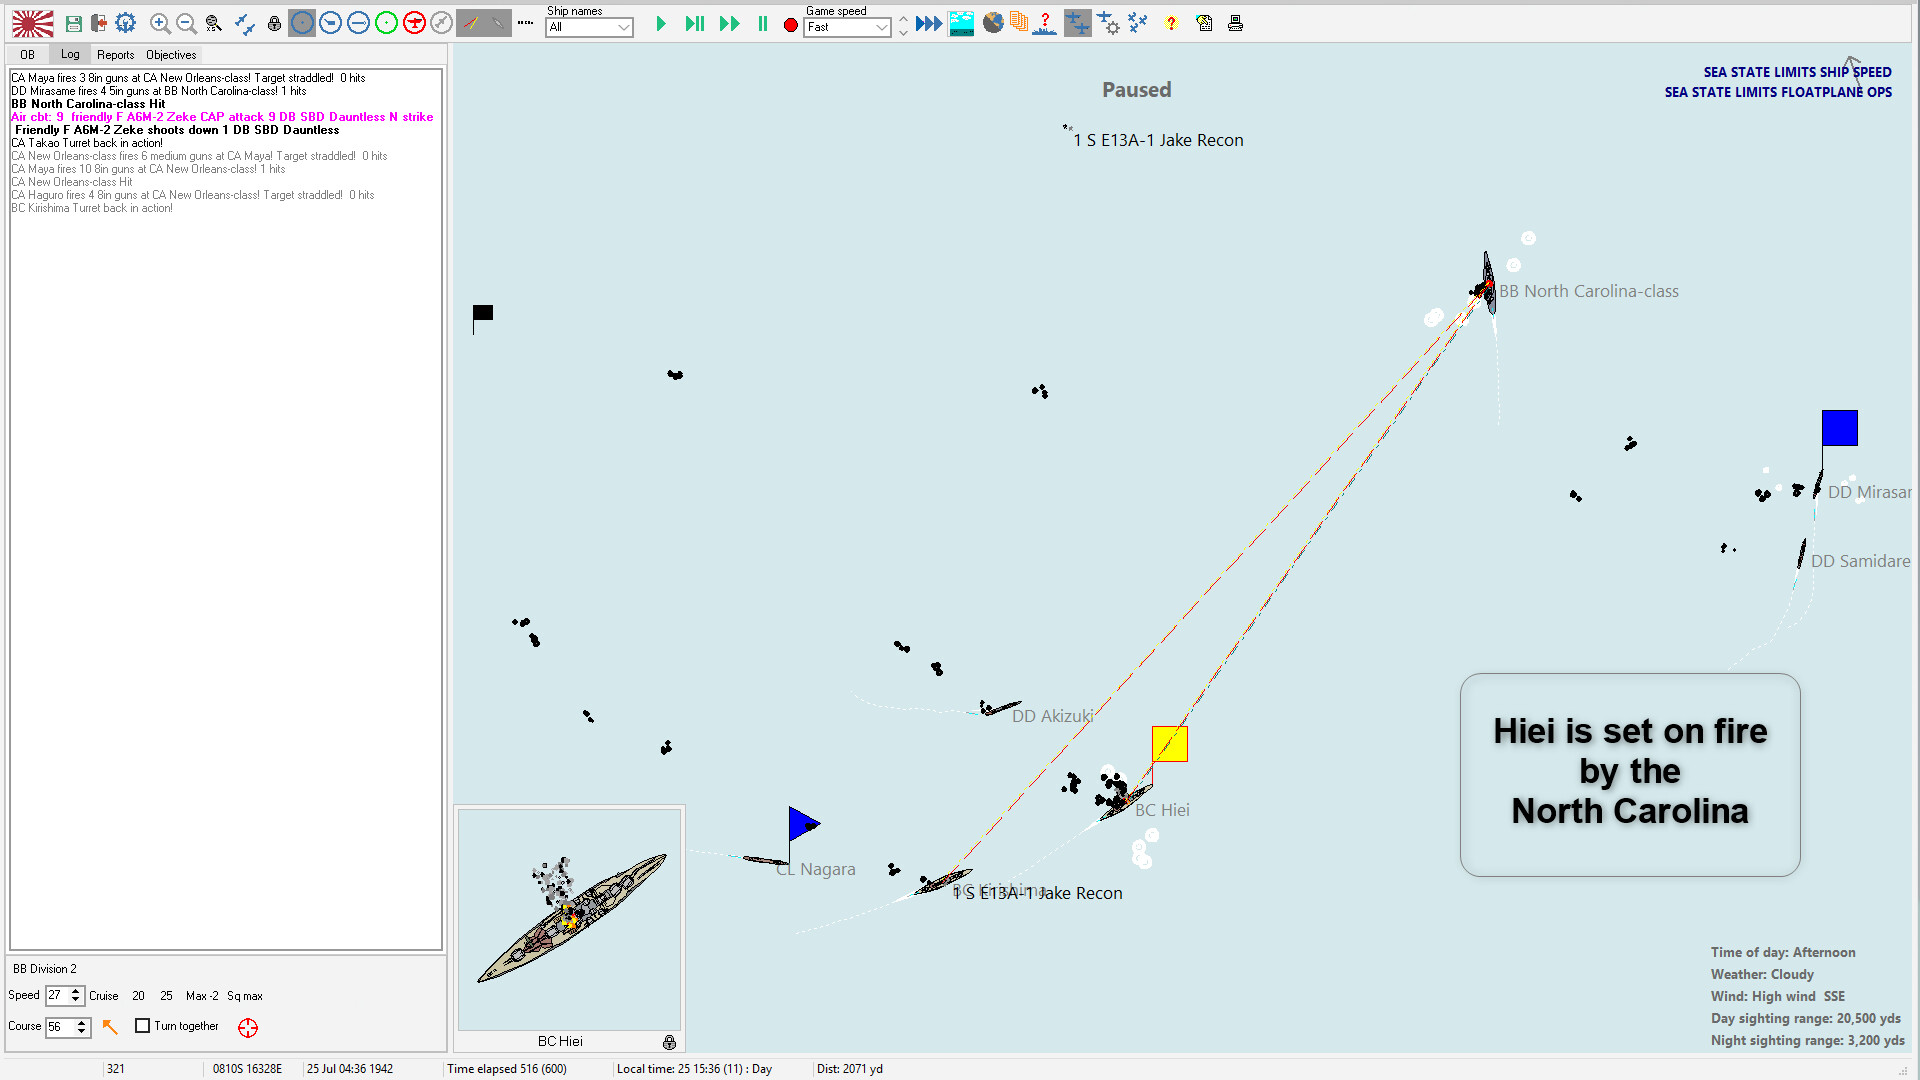
Task: Open the weather display panel
Action: tap(961, 23)
